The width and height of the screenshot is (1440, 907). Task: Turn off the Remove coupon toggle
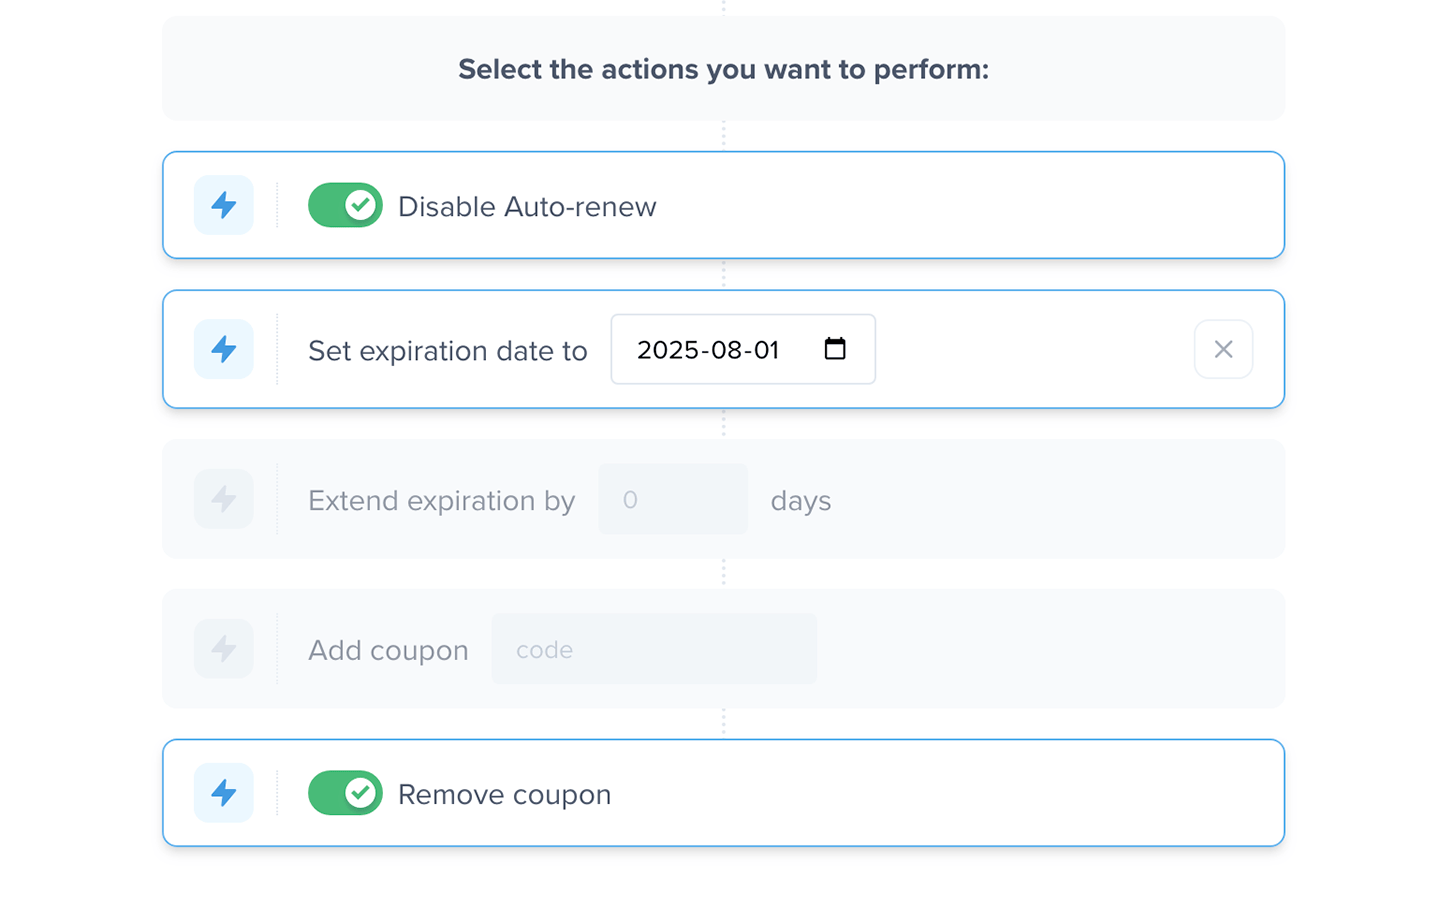(x=345, y=793)
